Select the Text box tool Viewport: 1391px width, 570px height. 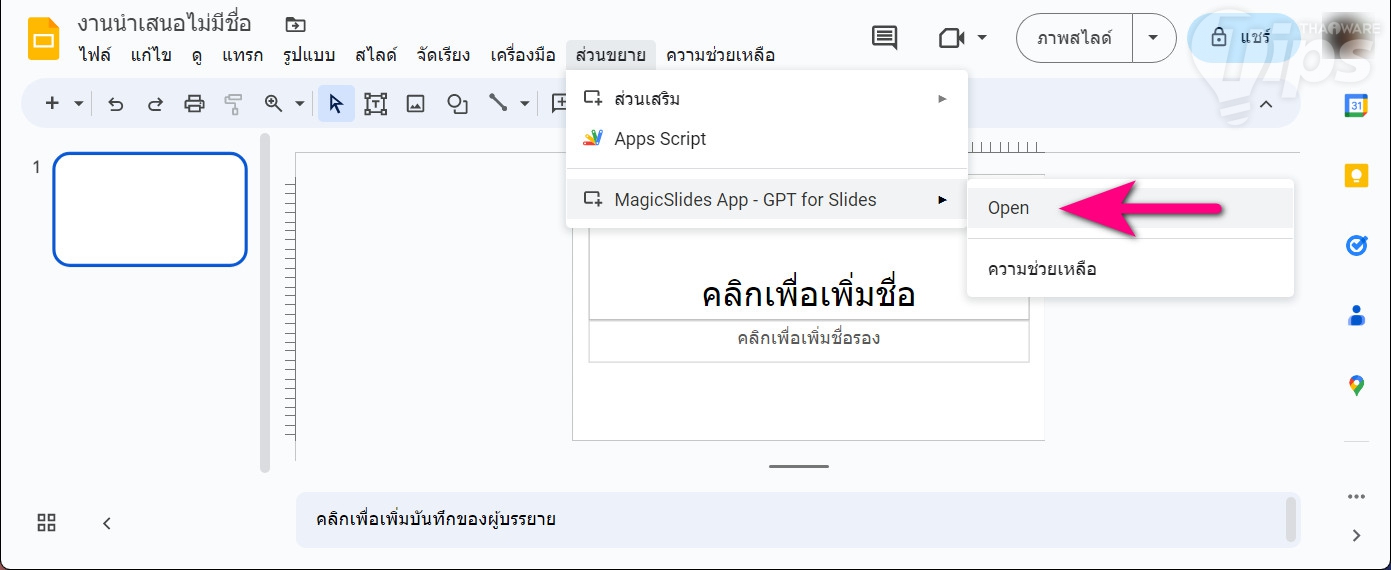[375, 103]
